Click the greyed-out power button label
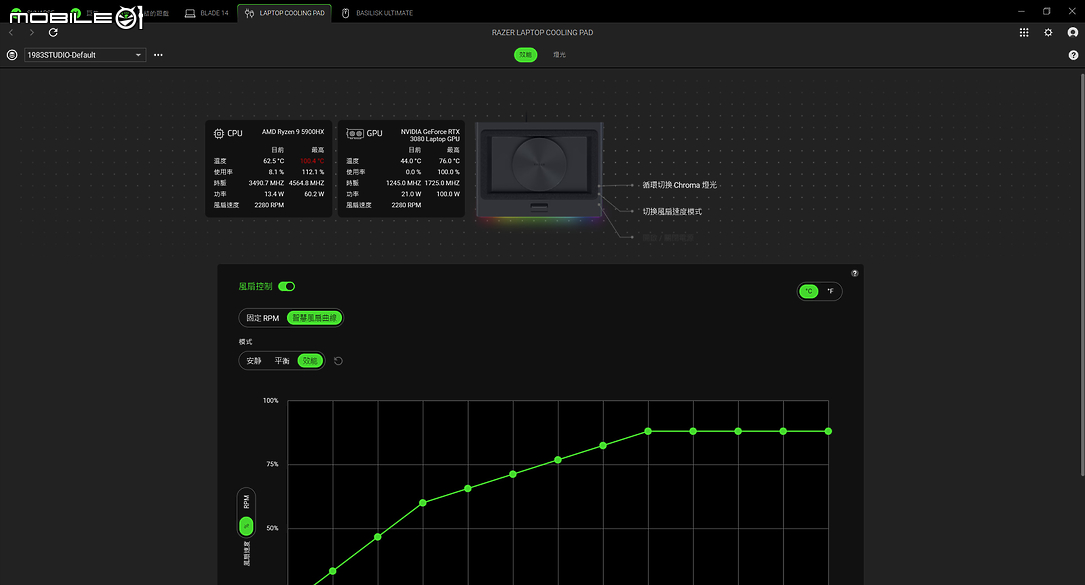 pos(668,237)
